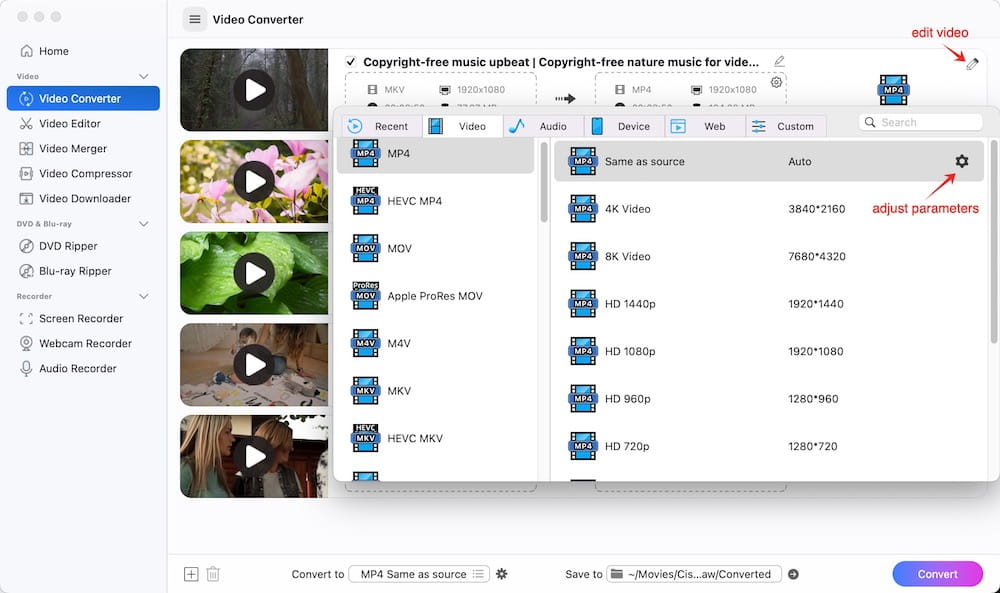Switch to the Device tab

(x=624, y=126)
